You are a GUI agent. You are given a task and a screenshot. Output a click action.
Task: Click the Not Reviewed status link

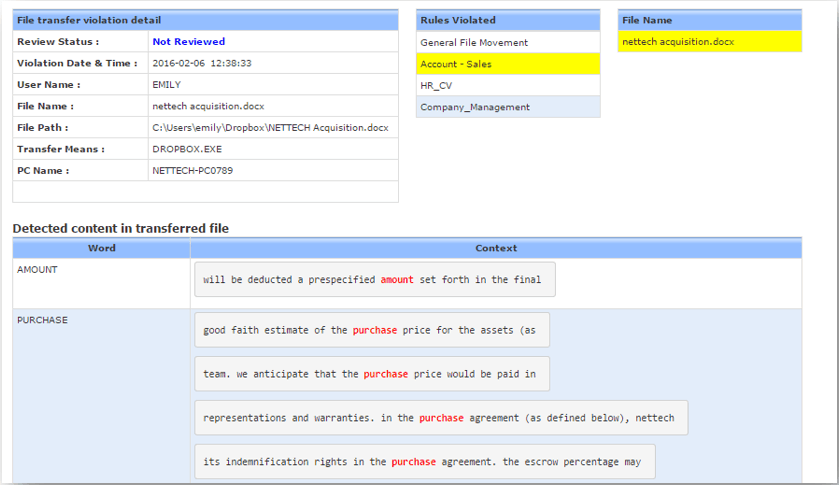pyautogui.click(x=188, y=42)
